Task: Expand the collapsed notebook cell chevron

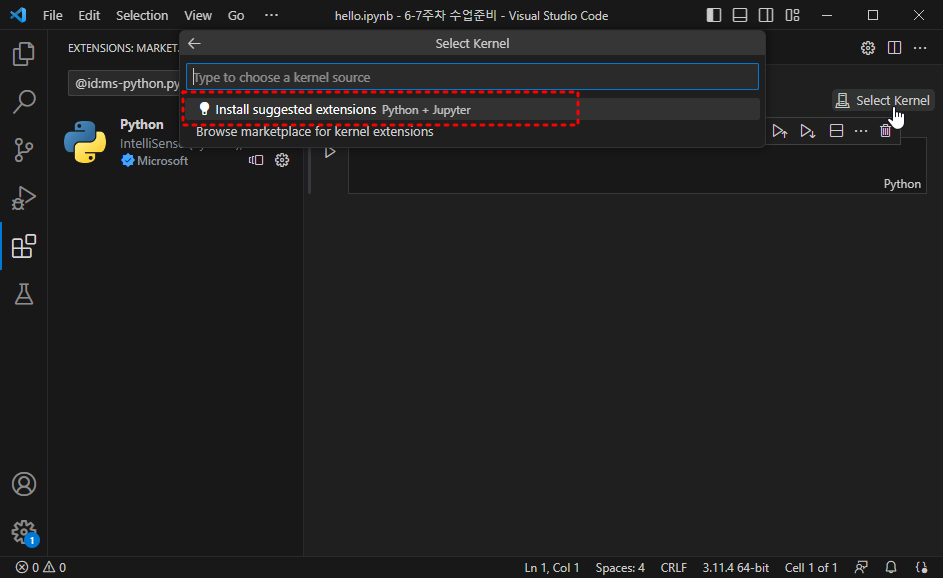Action: click(x=330, y=151)
